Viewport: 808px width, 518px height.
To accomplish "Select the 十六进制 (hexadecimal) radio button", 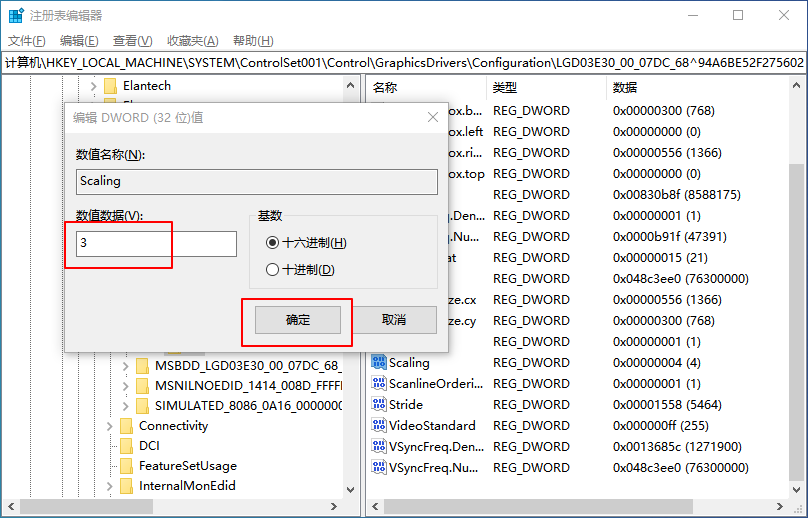I will (272, 243).
